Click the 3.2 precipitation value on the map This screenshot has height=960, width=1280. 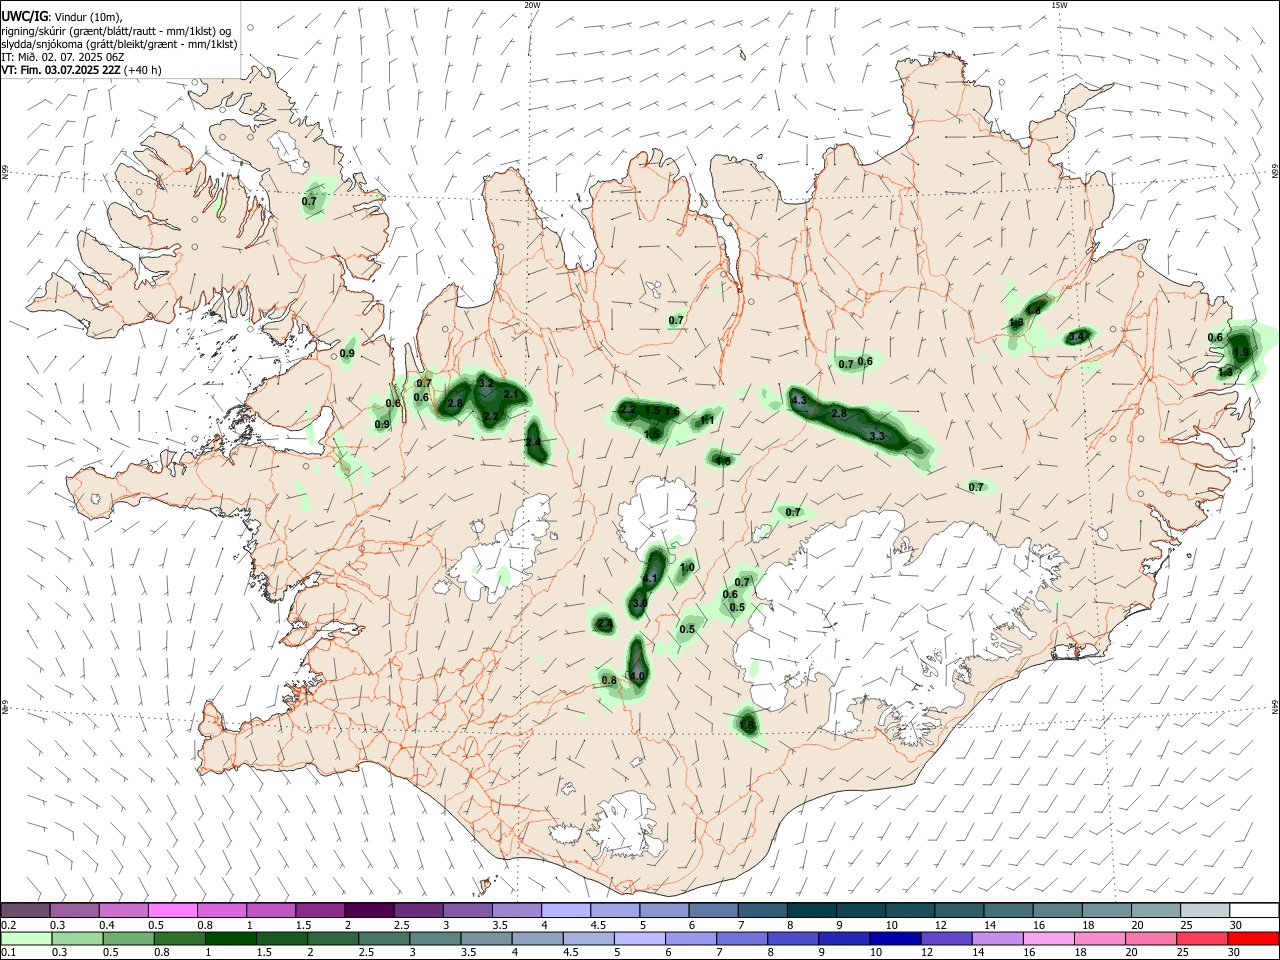487,383
